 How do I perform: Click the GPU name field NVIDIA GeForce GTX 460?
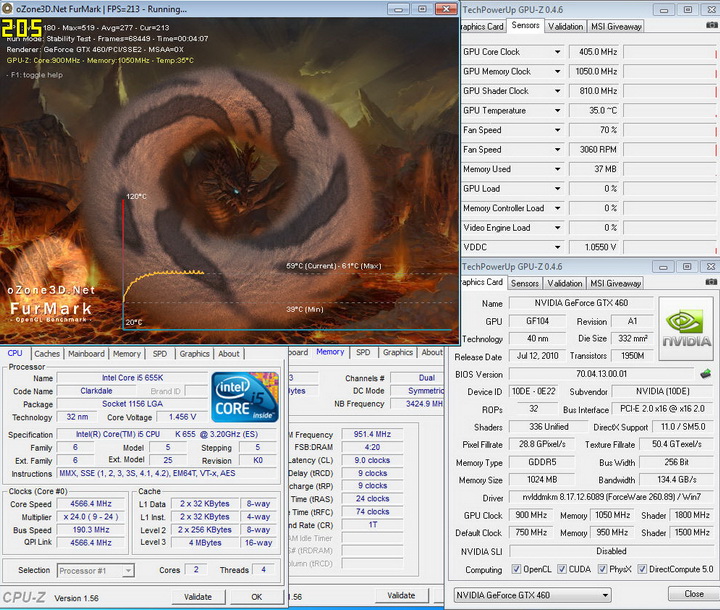coord(581,303)
